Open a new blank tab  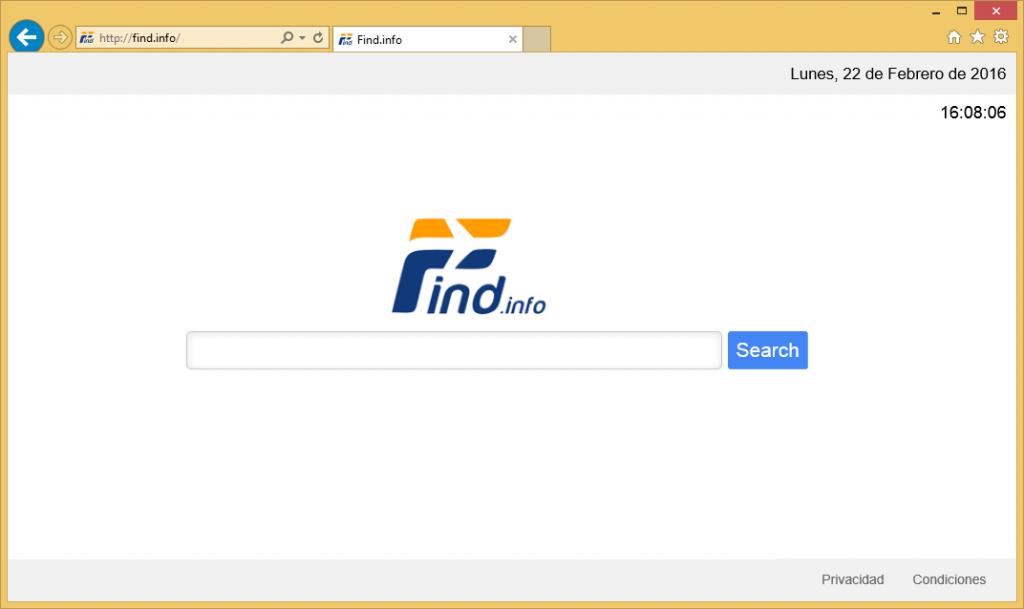(x=537, y=39)
